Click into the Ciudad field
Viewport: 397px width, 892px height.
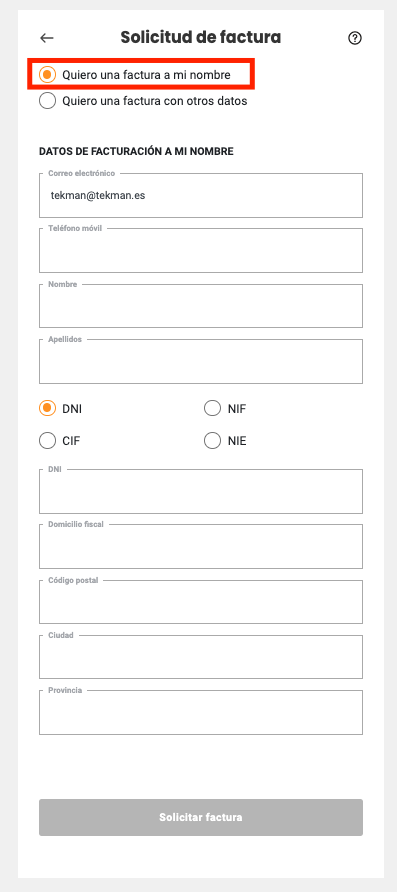[201, 657]
